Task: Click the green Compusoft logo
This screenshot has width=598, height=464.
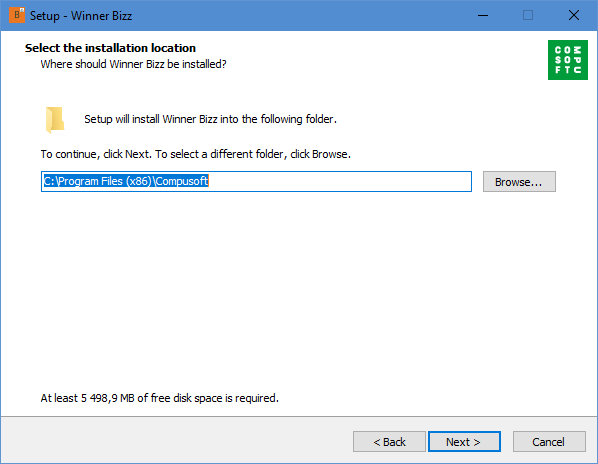Action: pyautogui.click(x=567, y=60)
